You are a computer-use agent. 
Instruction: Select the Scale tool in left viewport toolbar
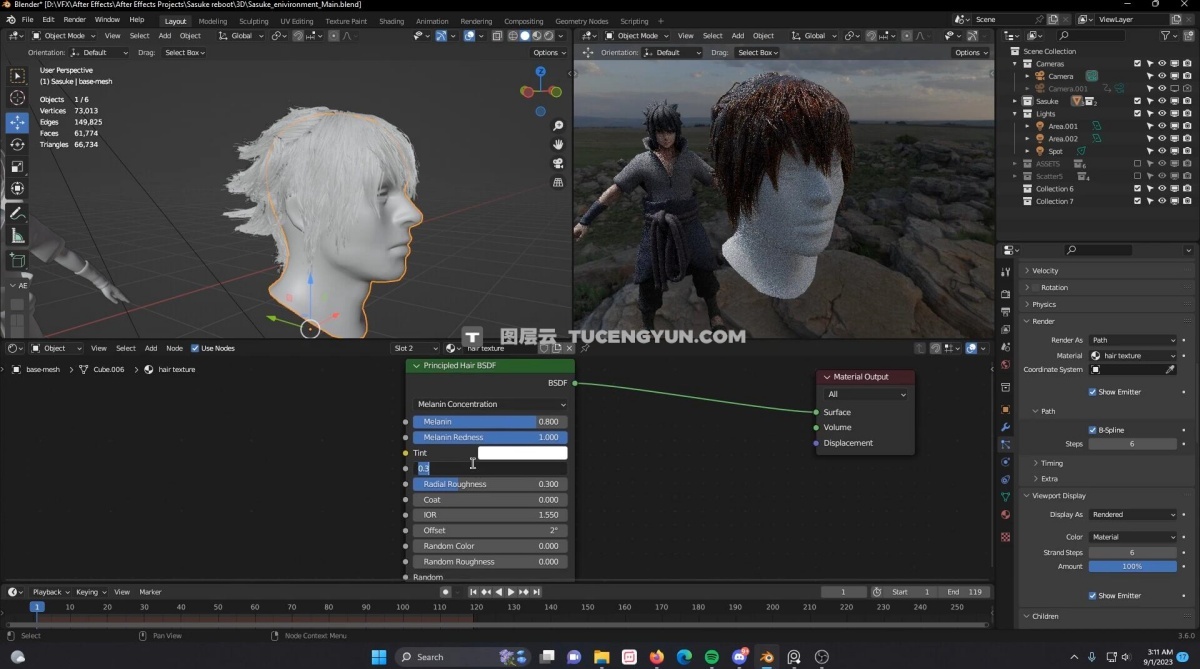tap(18, 166)
